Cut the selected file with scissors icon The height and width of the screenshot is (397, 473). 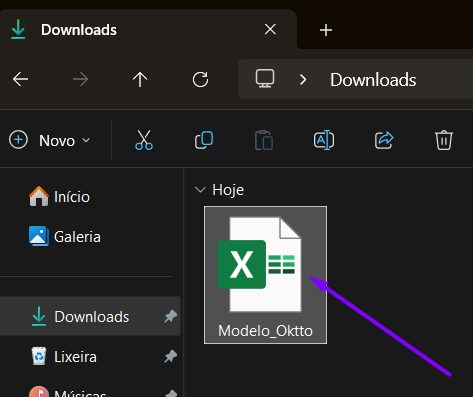coord(144,140)
